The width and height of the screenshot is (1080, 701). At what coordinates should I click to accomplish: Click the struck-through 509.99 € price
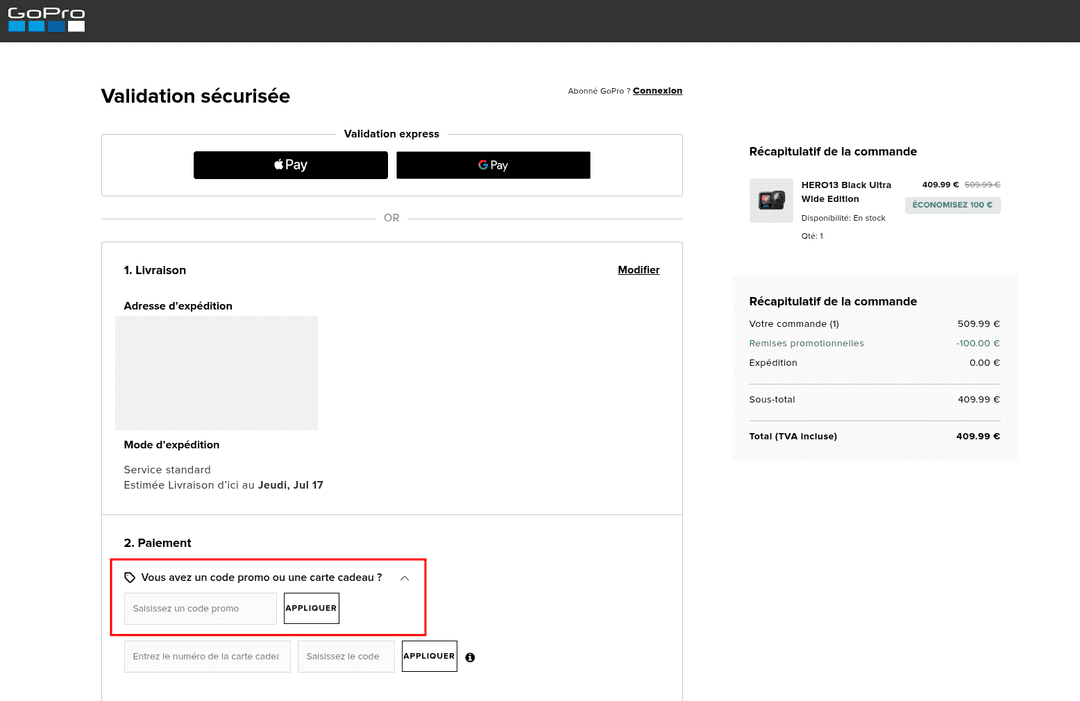tap(982, 185)
